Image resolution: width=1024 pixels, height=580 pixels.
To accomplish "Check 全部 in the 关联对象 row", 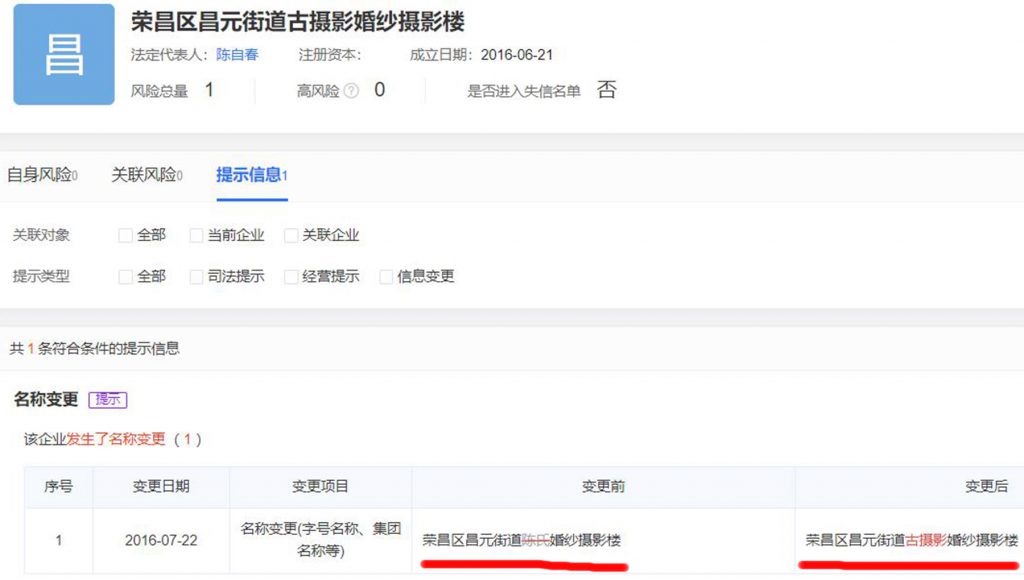I will coord(126,236).
